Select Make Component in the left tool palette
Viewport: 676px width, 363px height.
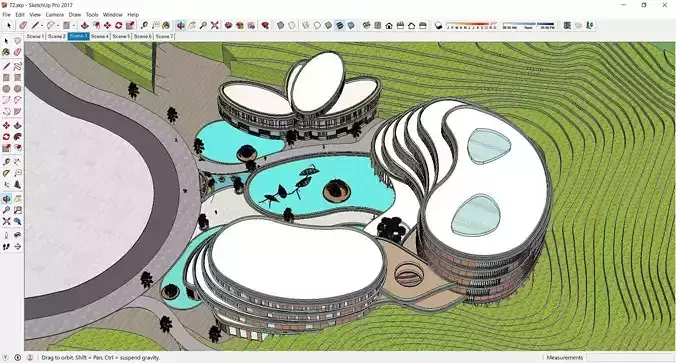[x=17, y=41]
